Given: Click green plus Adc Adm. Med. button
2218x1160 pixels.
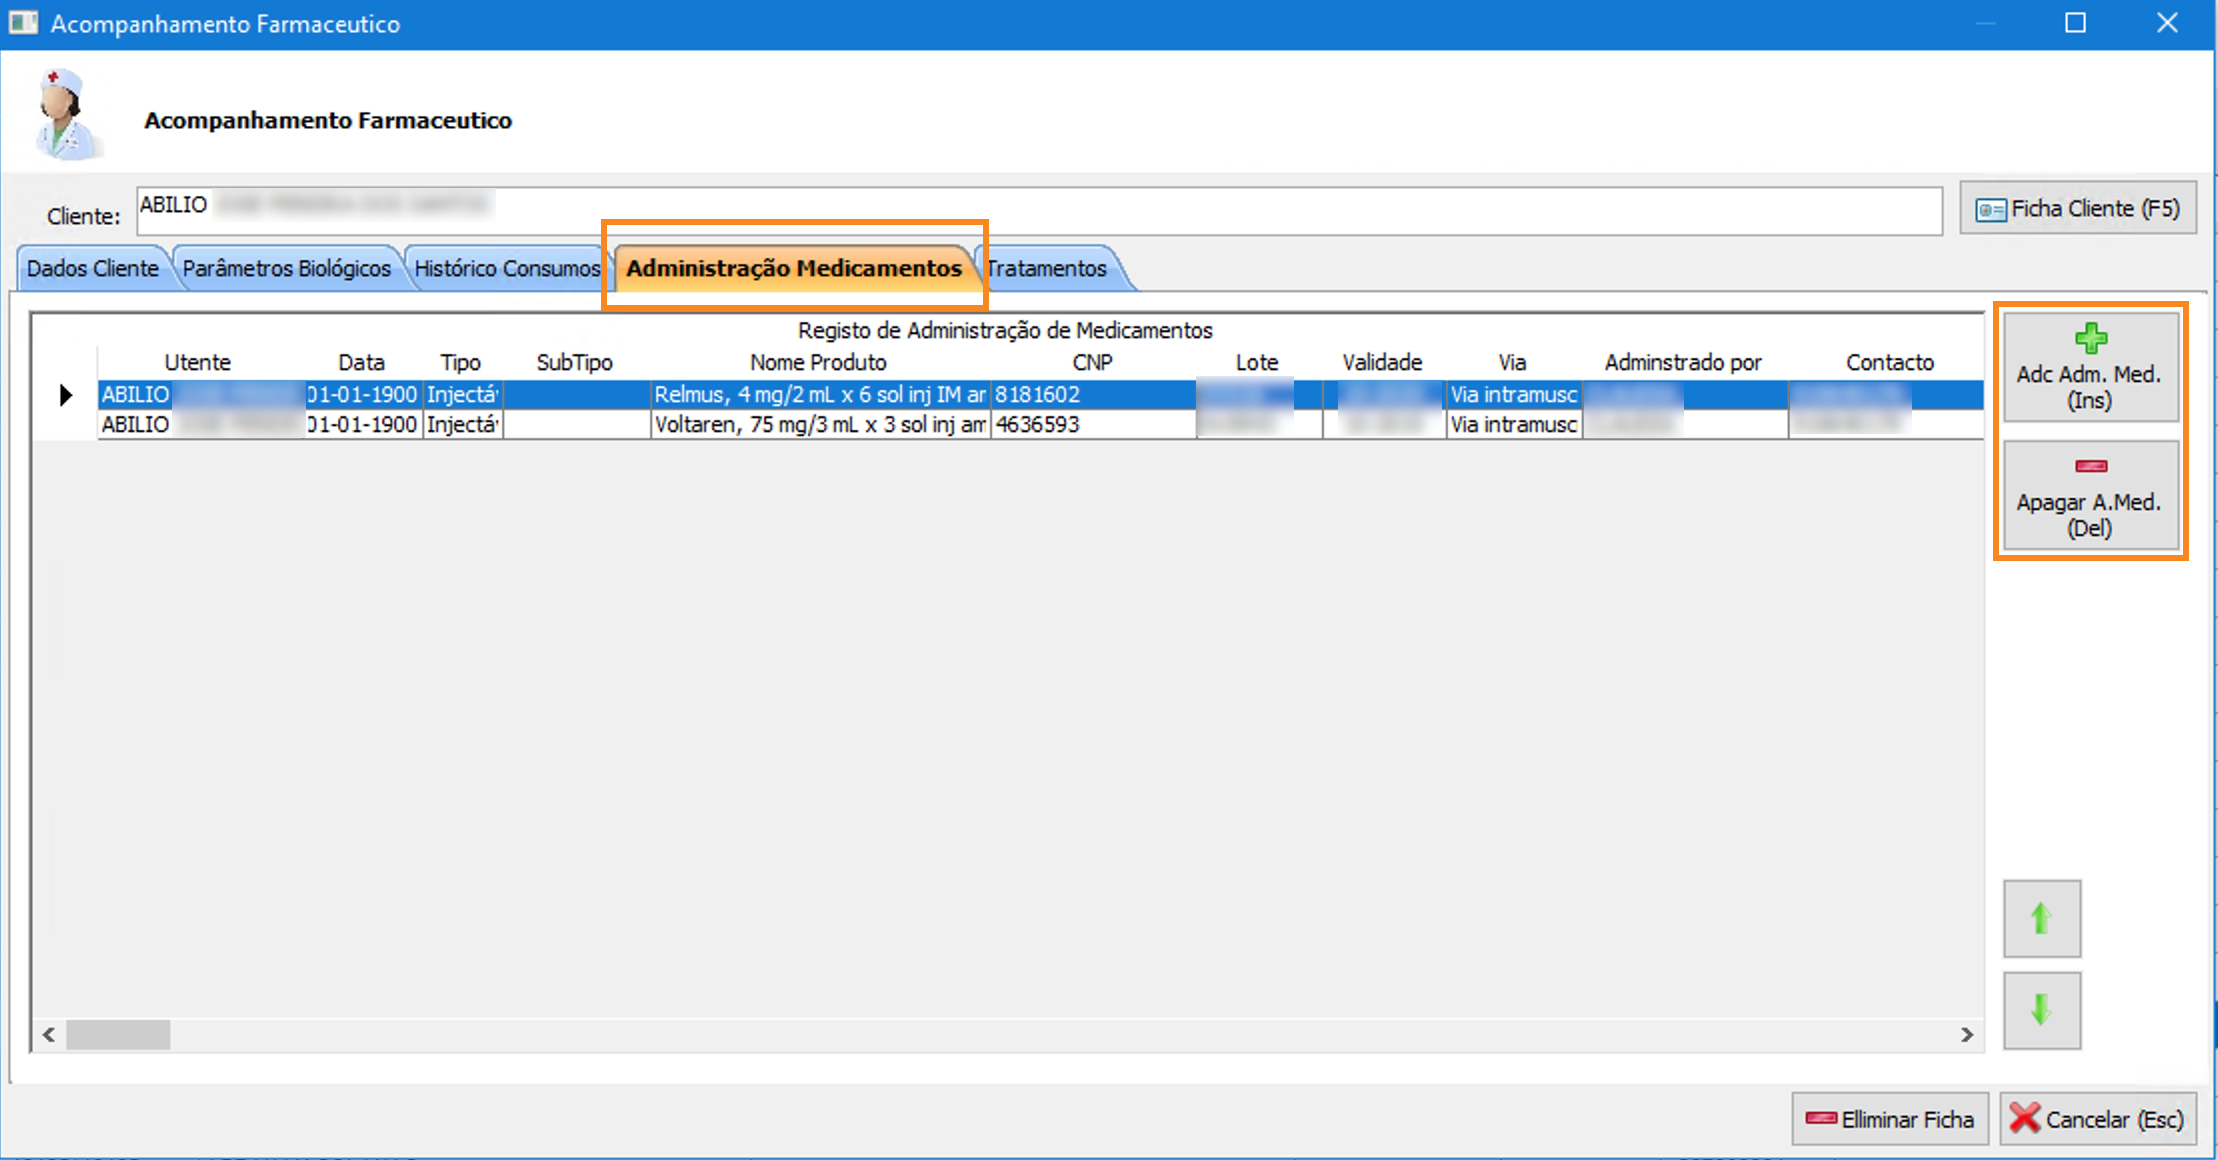Looking at the screenshot, I should (2090, 367).
